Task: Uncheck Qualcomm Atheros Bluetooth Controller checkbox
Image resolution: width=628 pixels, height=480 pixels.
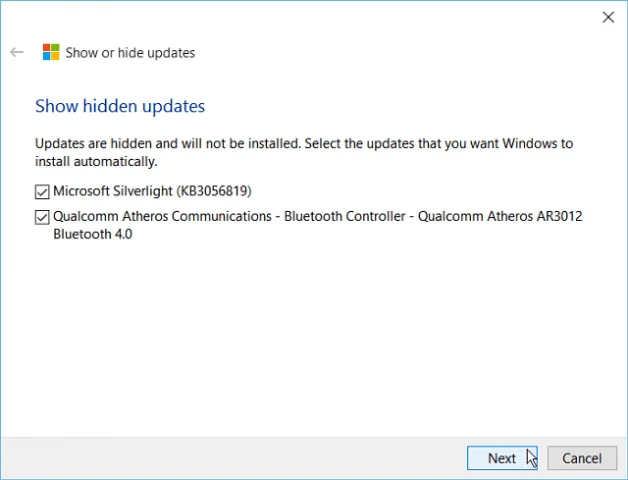Action: [42, 217]
